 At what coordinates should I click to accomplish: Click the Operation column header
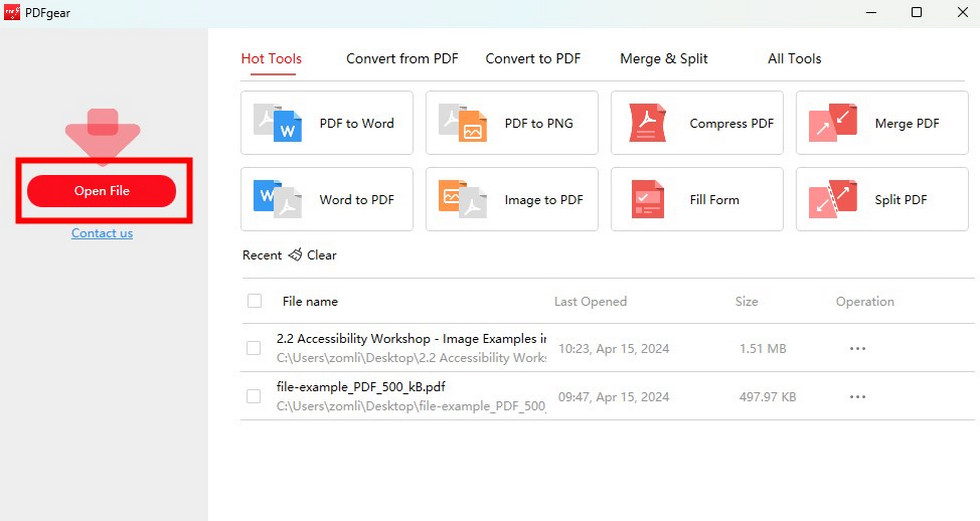click(x=865, y=302)
